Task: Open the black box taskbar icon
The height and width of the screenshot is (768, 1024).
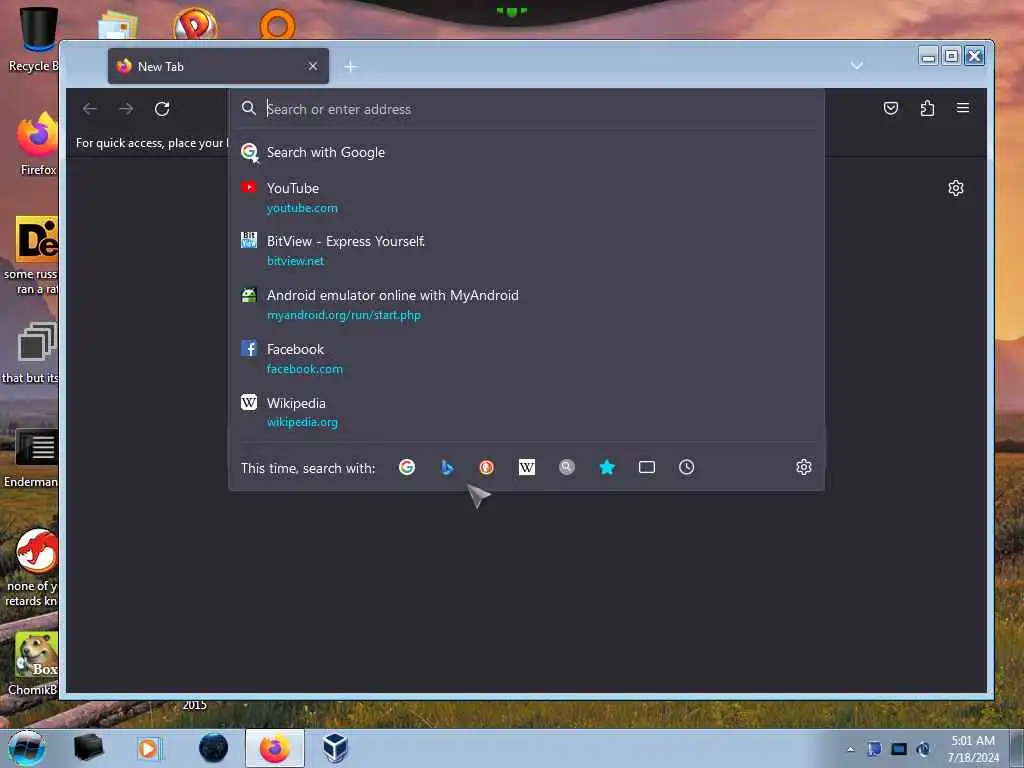Action: (88, 748)
